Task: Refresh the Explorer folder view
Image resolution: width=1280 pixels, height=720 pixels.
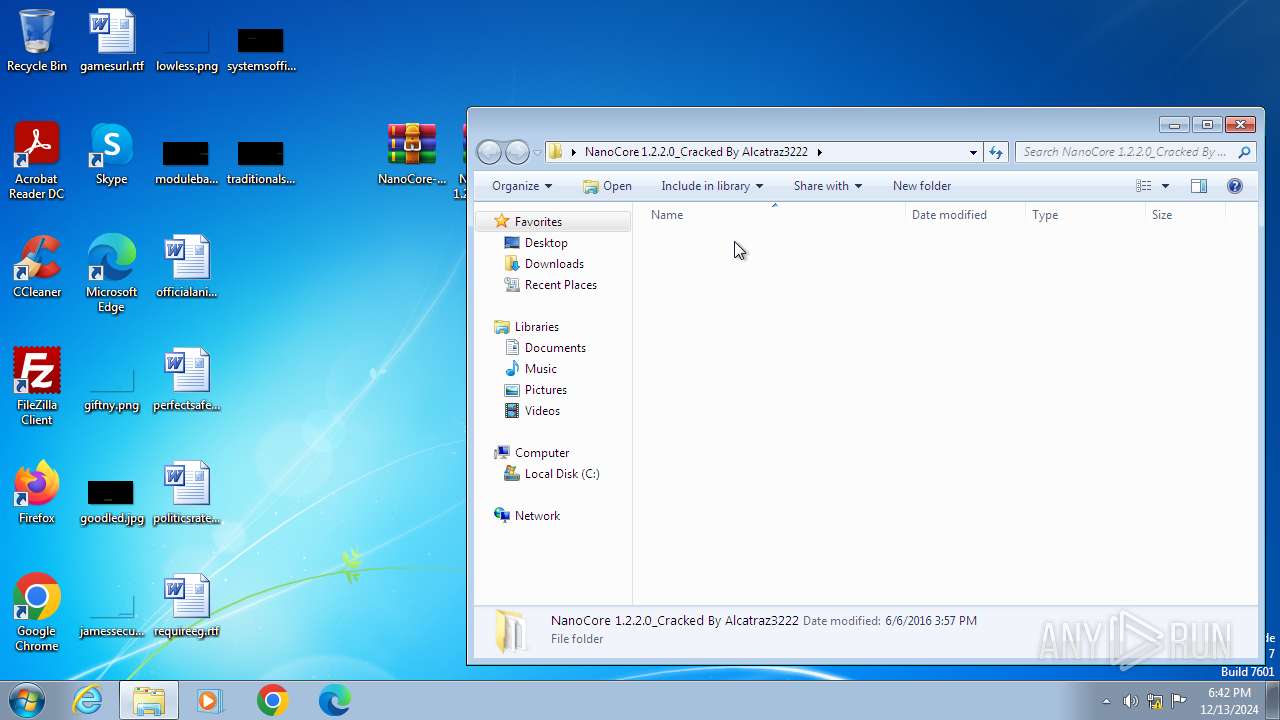Action: [x=996, y=152]
